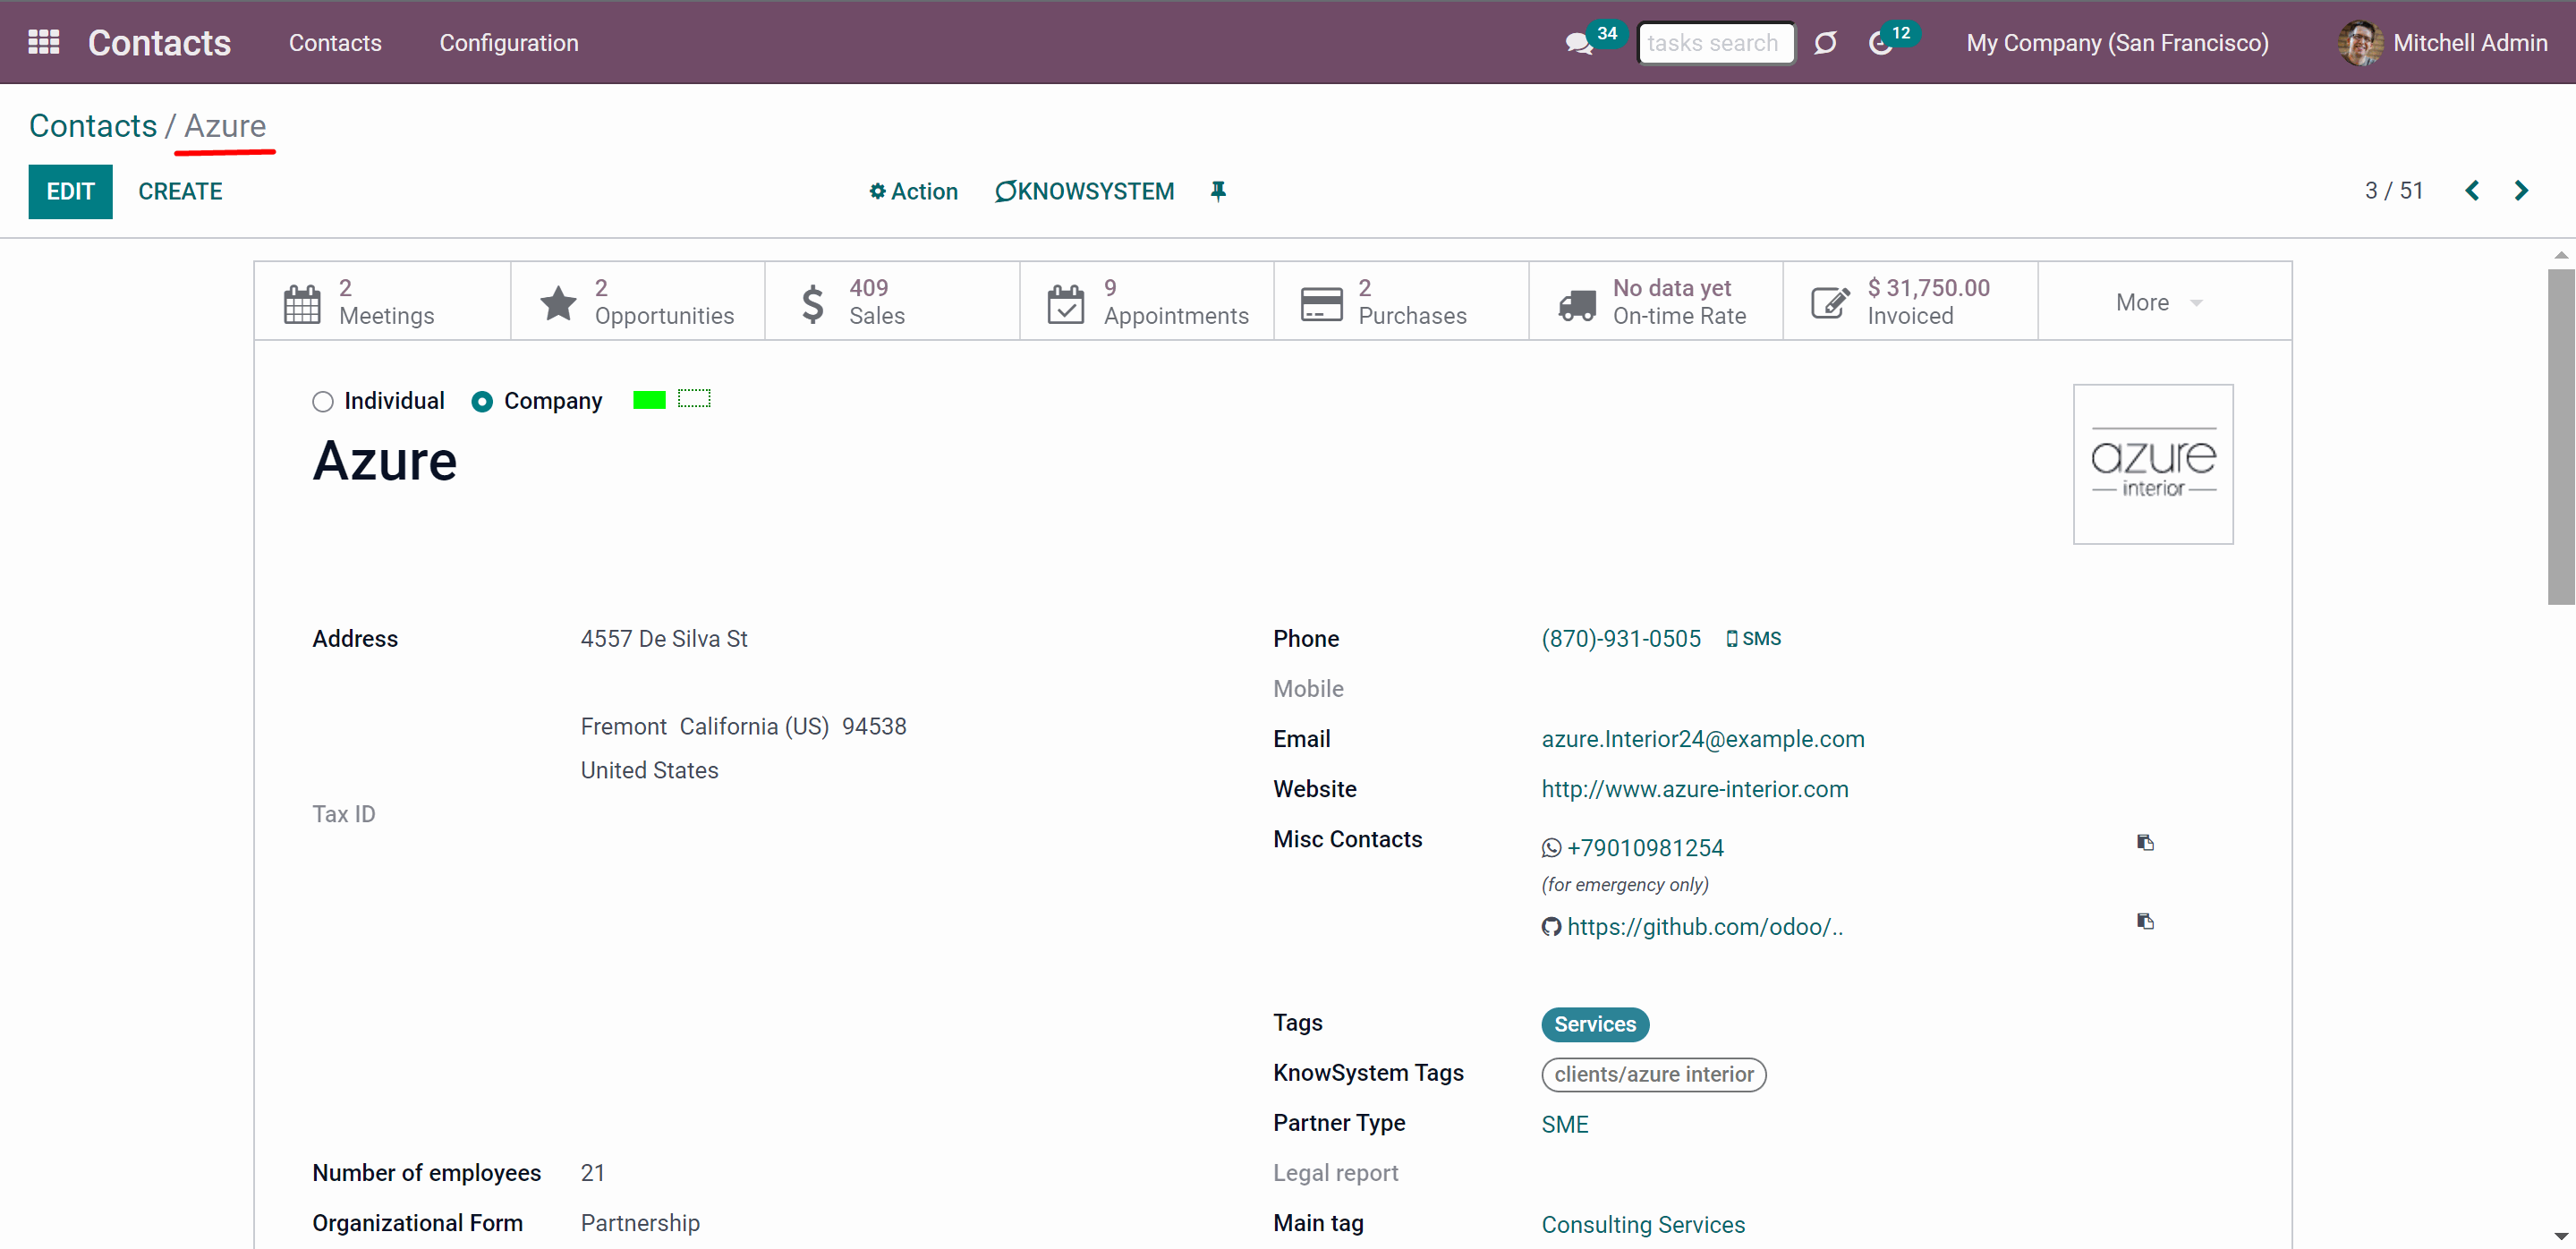This screenshot has width=2576, height=1249.
Task: Open Appointments calendar-check stat button
Action: click(1147, 302)
